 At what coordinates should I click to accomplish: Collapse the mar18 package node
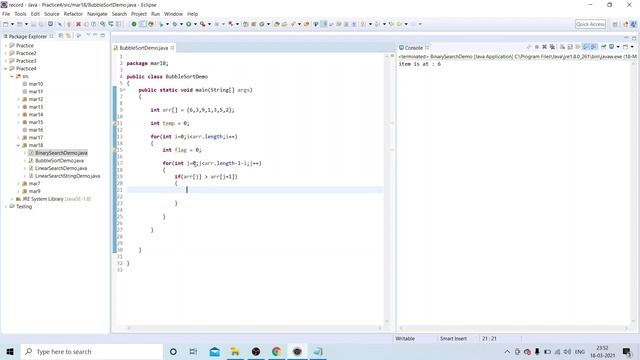[18, 145]
